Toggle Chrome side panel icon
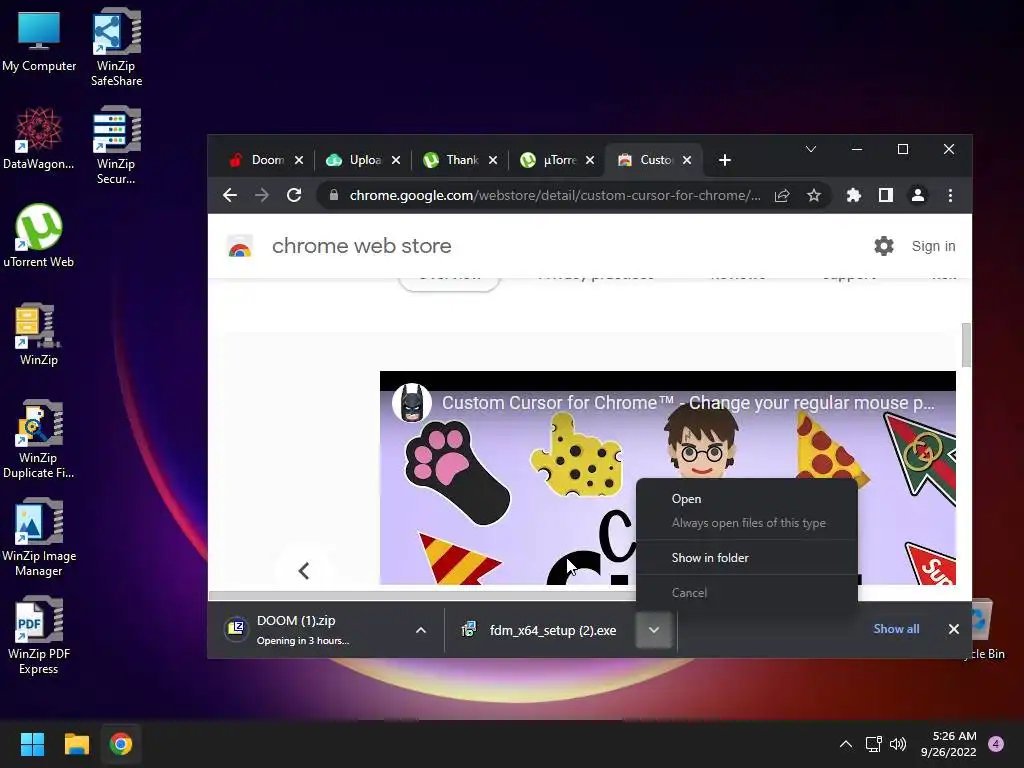 [886, 195]
